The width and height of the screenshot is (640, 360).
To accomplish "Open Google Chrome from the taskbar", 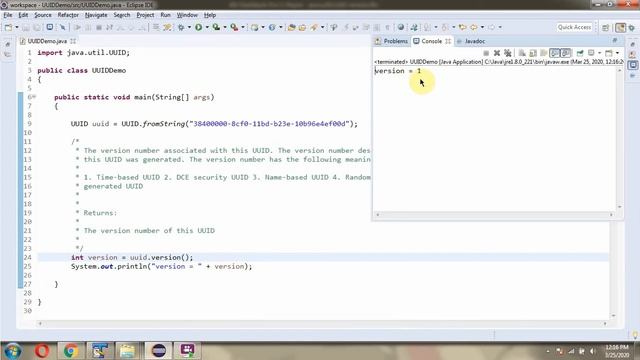I will point(71,351).
